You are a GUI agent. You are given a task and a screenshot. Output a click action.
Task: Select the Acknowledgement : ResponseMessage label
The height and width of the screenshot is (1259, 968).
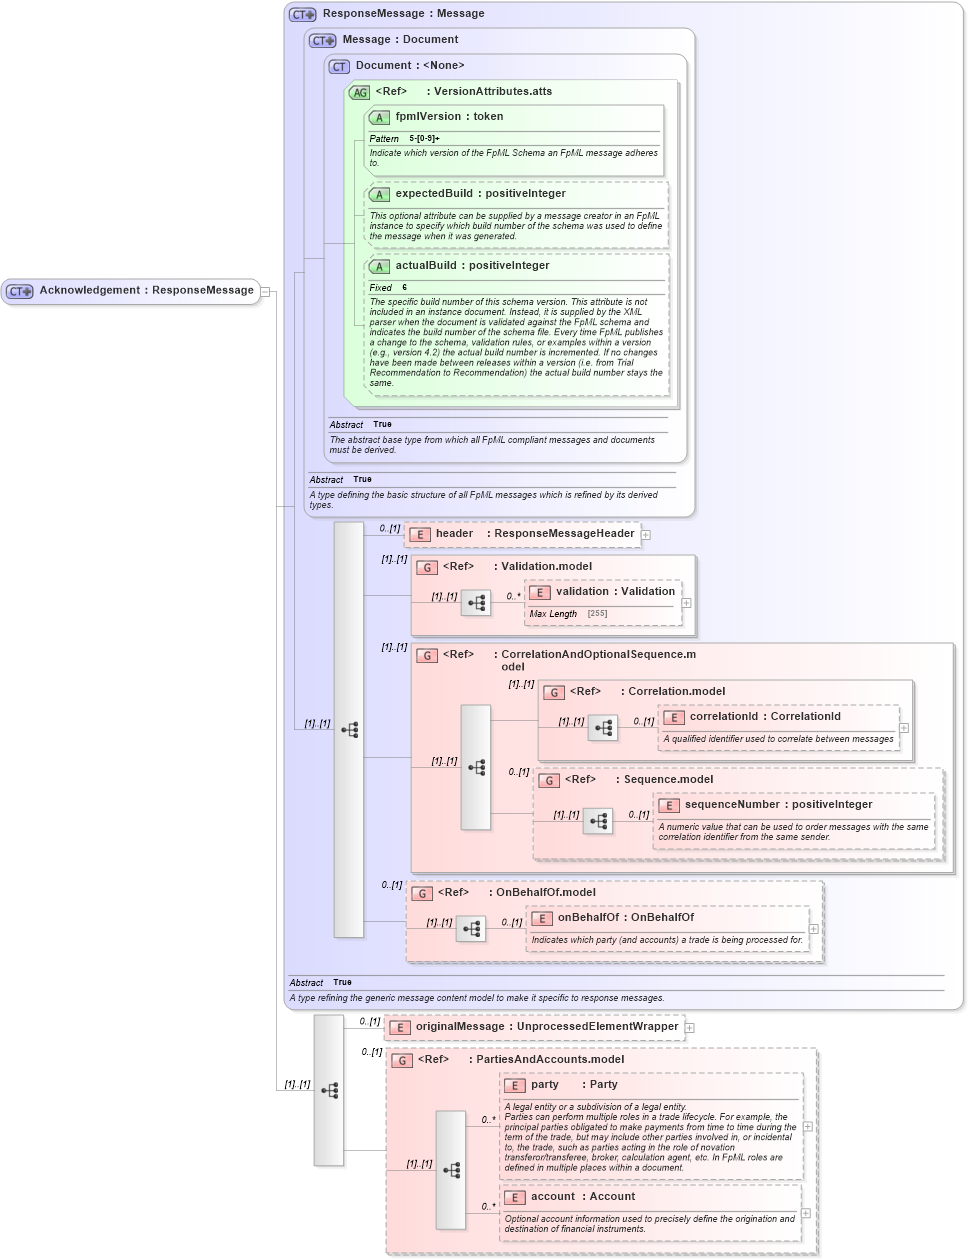pos(147,290)
